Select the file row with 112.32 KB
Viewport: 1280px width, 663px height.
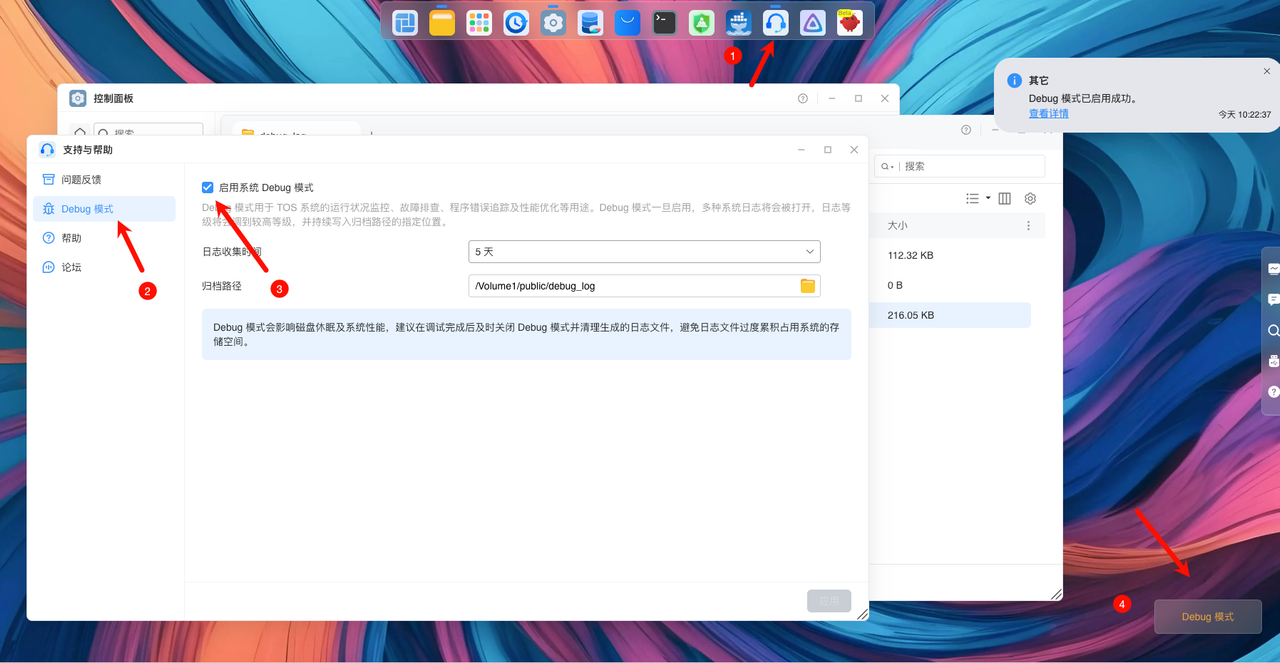pyautogui.click(x=952, y=256)
